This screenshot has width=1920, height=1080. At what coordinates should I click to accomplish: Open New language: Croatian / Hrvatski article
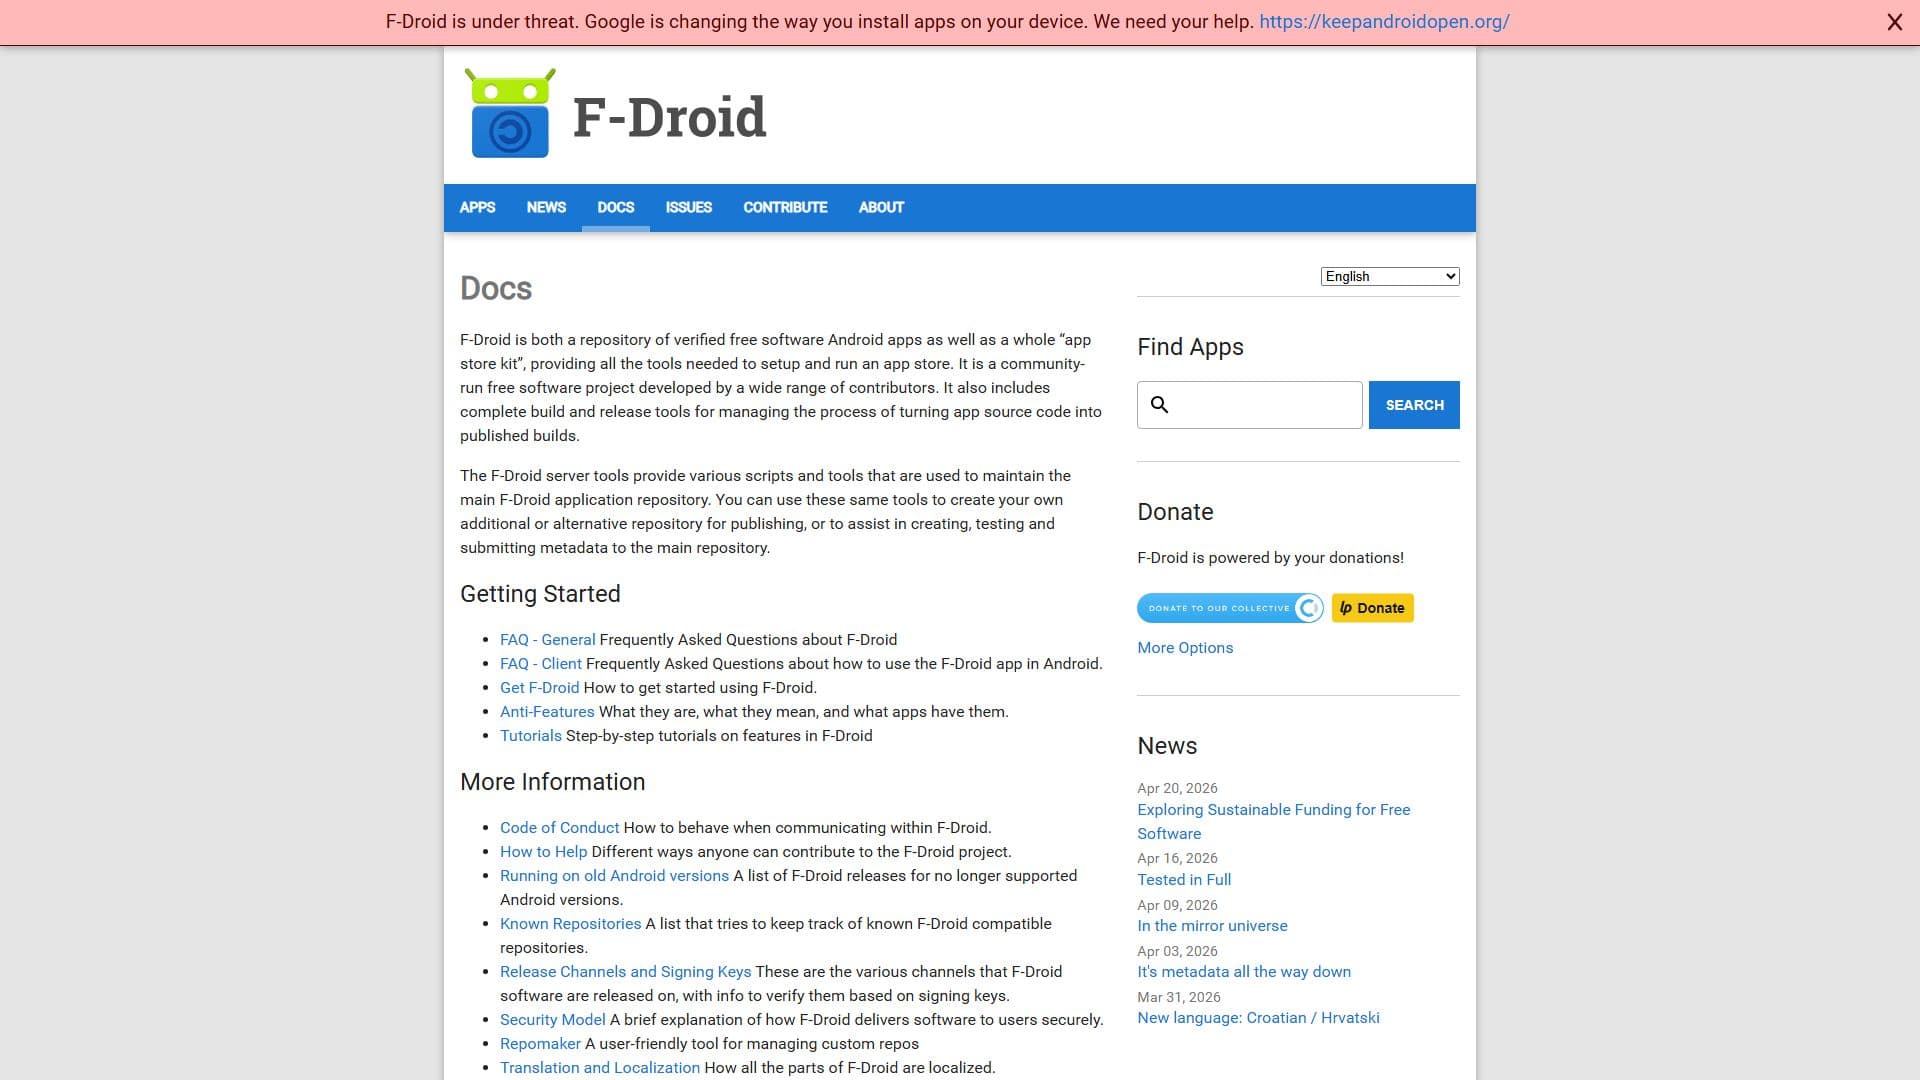pyautogui.click(x=1258, y=1018)
